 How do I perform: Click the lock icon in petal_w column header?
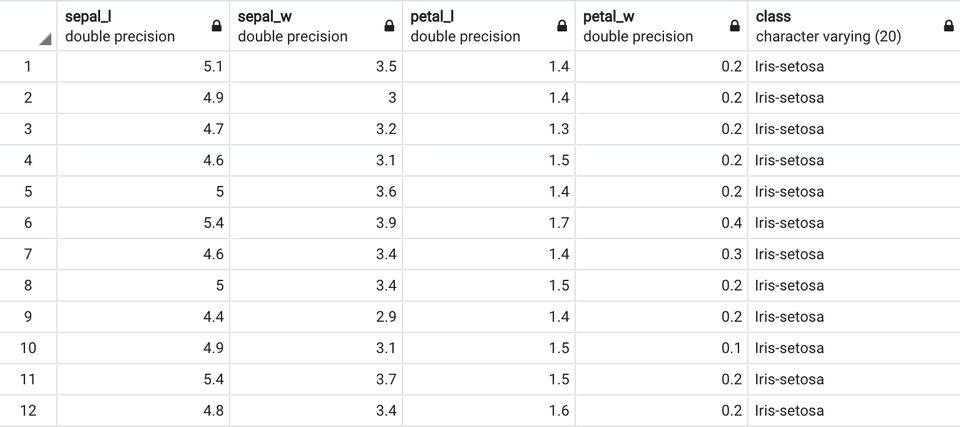point(736,27)
